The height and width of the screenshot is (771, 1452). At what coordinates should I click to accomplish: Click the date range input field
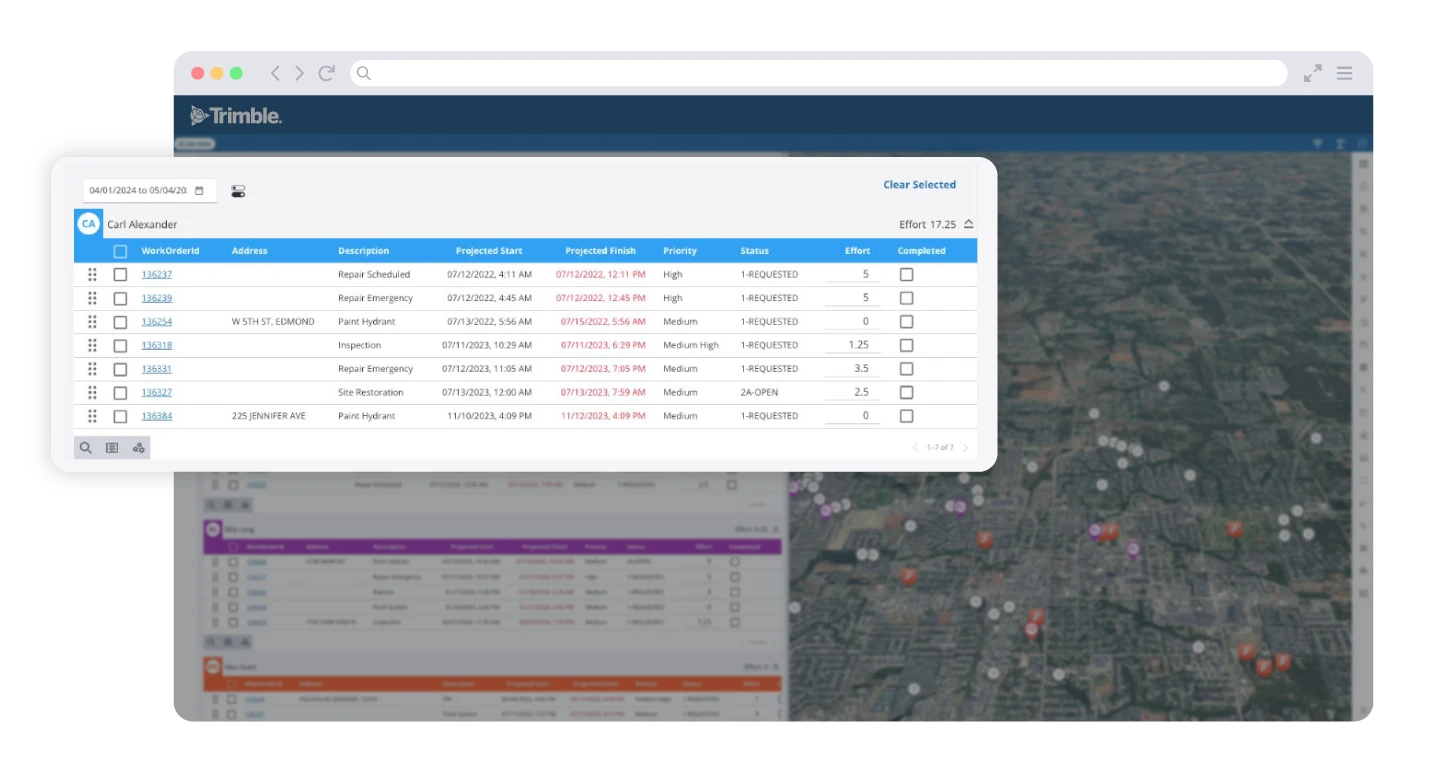click(x=149, y=191)
